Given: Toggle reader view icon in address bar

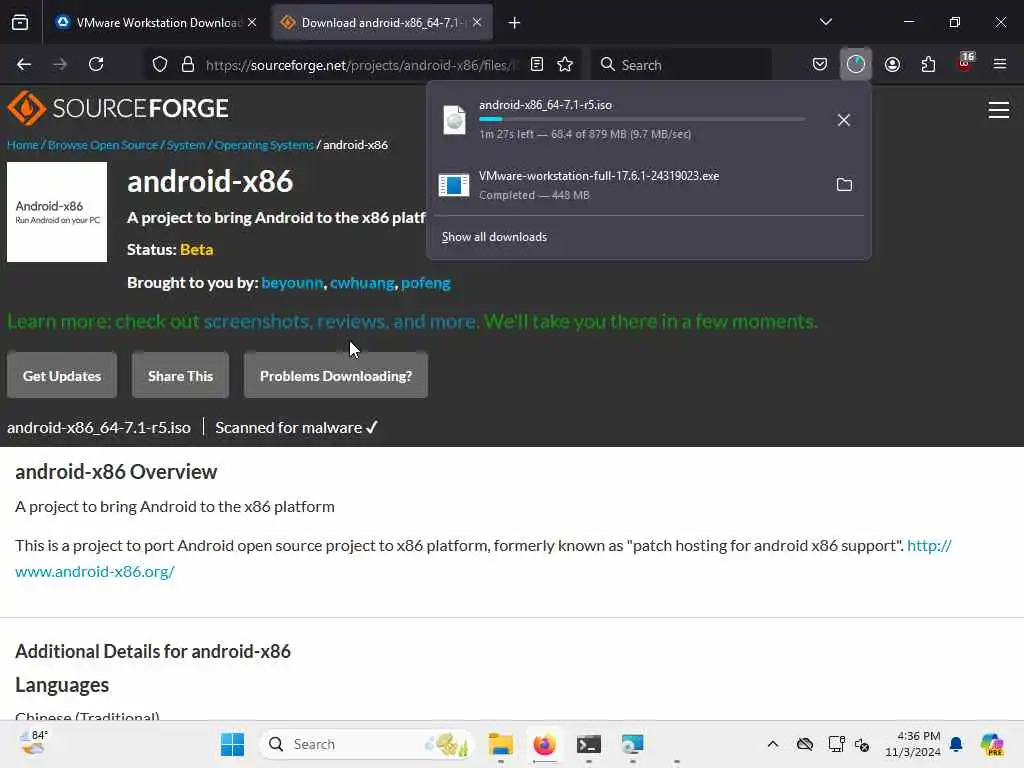Looking at the screenshot, I should [x=537, y=64].
